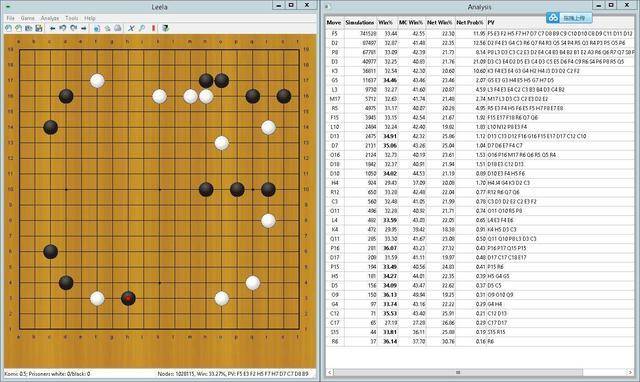Viewport: 640px width, 382px height.
Task: Sort by the Move column header
Action: click(334, 22)
